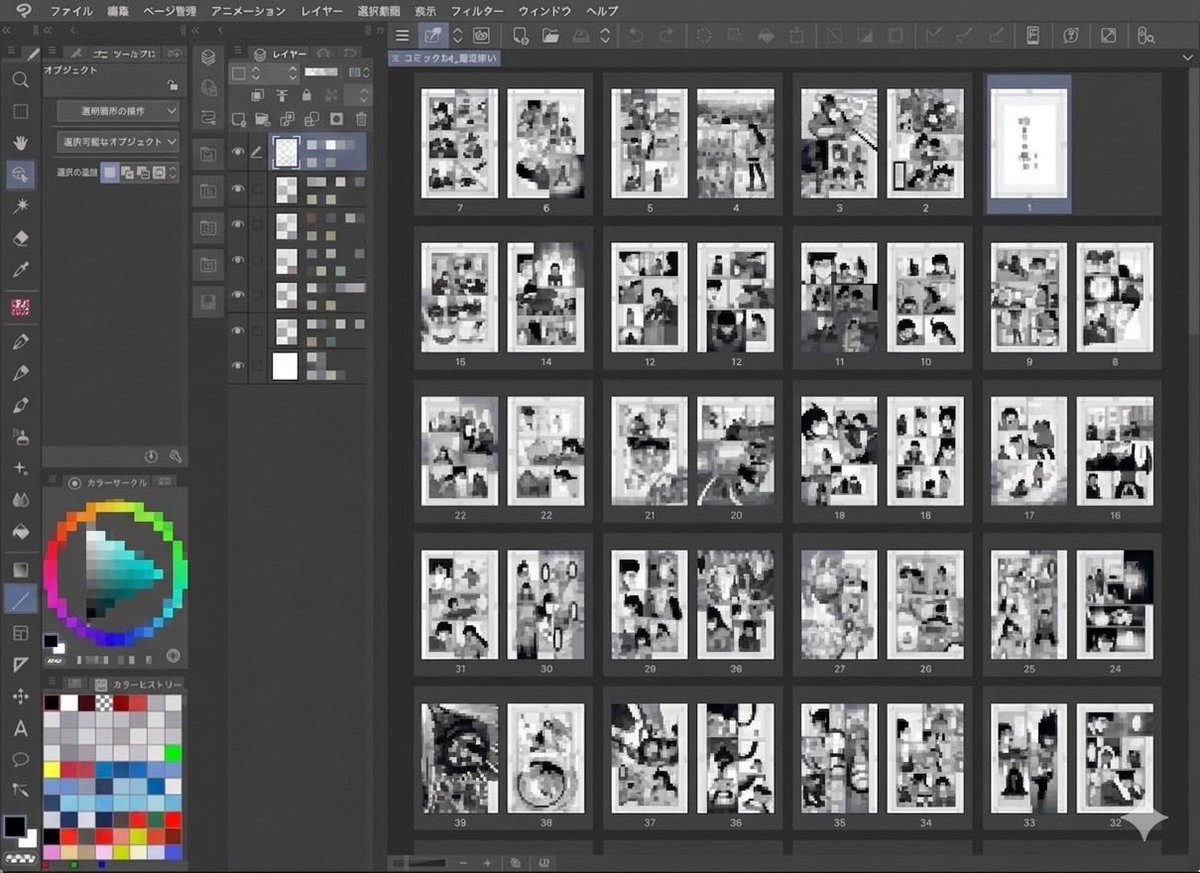Toggle visibility of the sixth layer
1200x873 pixels.
click(x=238, y=331)
